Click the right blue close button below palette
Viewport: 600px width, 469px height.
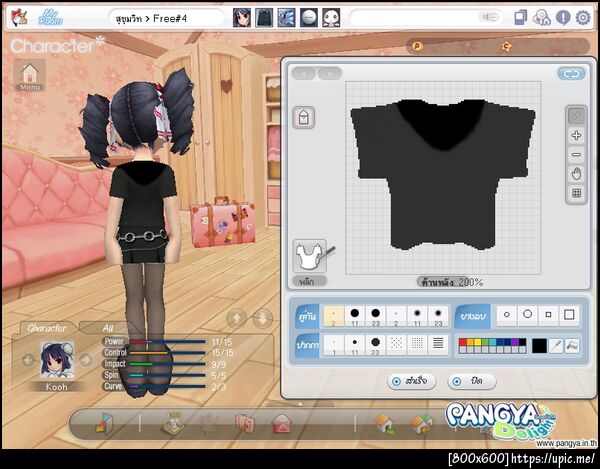pos(471,381)
